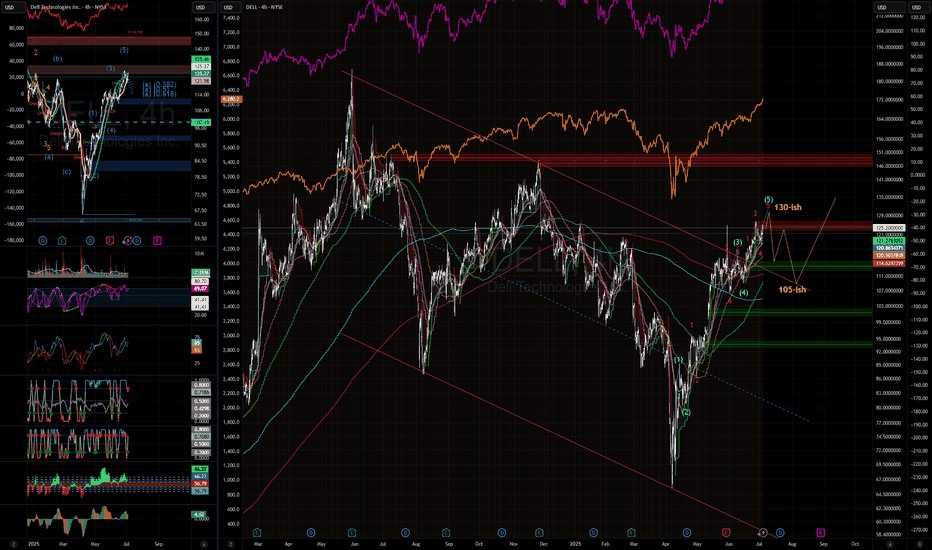Open the USD currency selector on the left chart's right scale
Viewport: 932px width, 550px height.
point(204,7)
